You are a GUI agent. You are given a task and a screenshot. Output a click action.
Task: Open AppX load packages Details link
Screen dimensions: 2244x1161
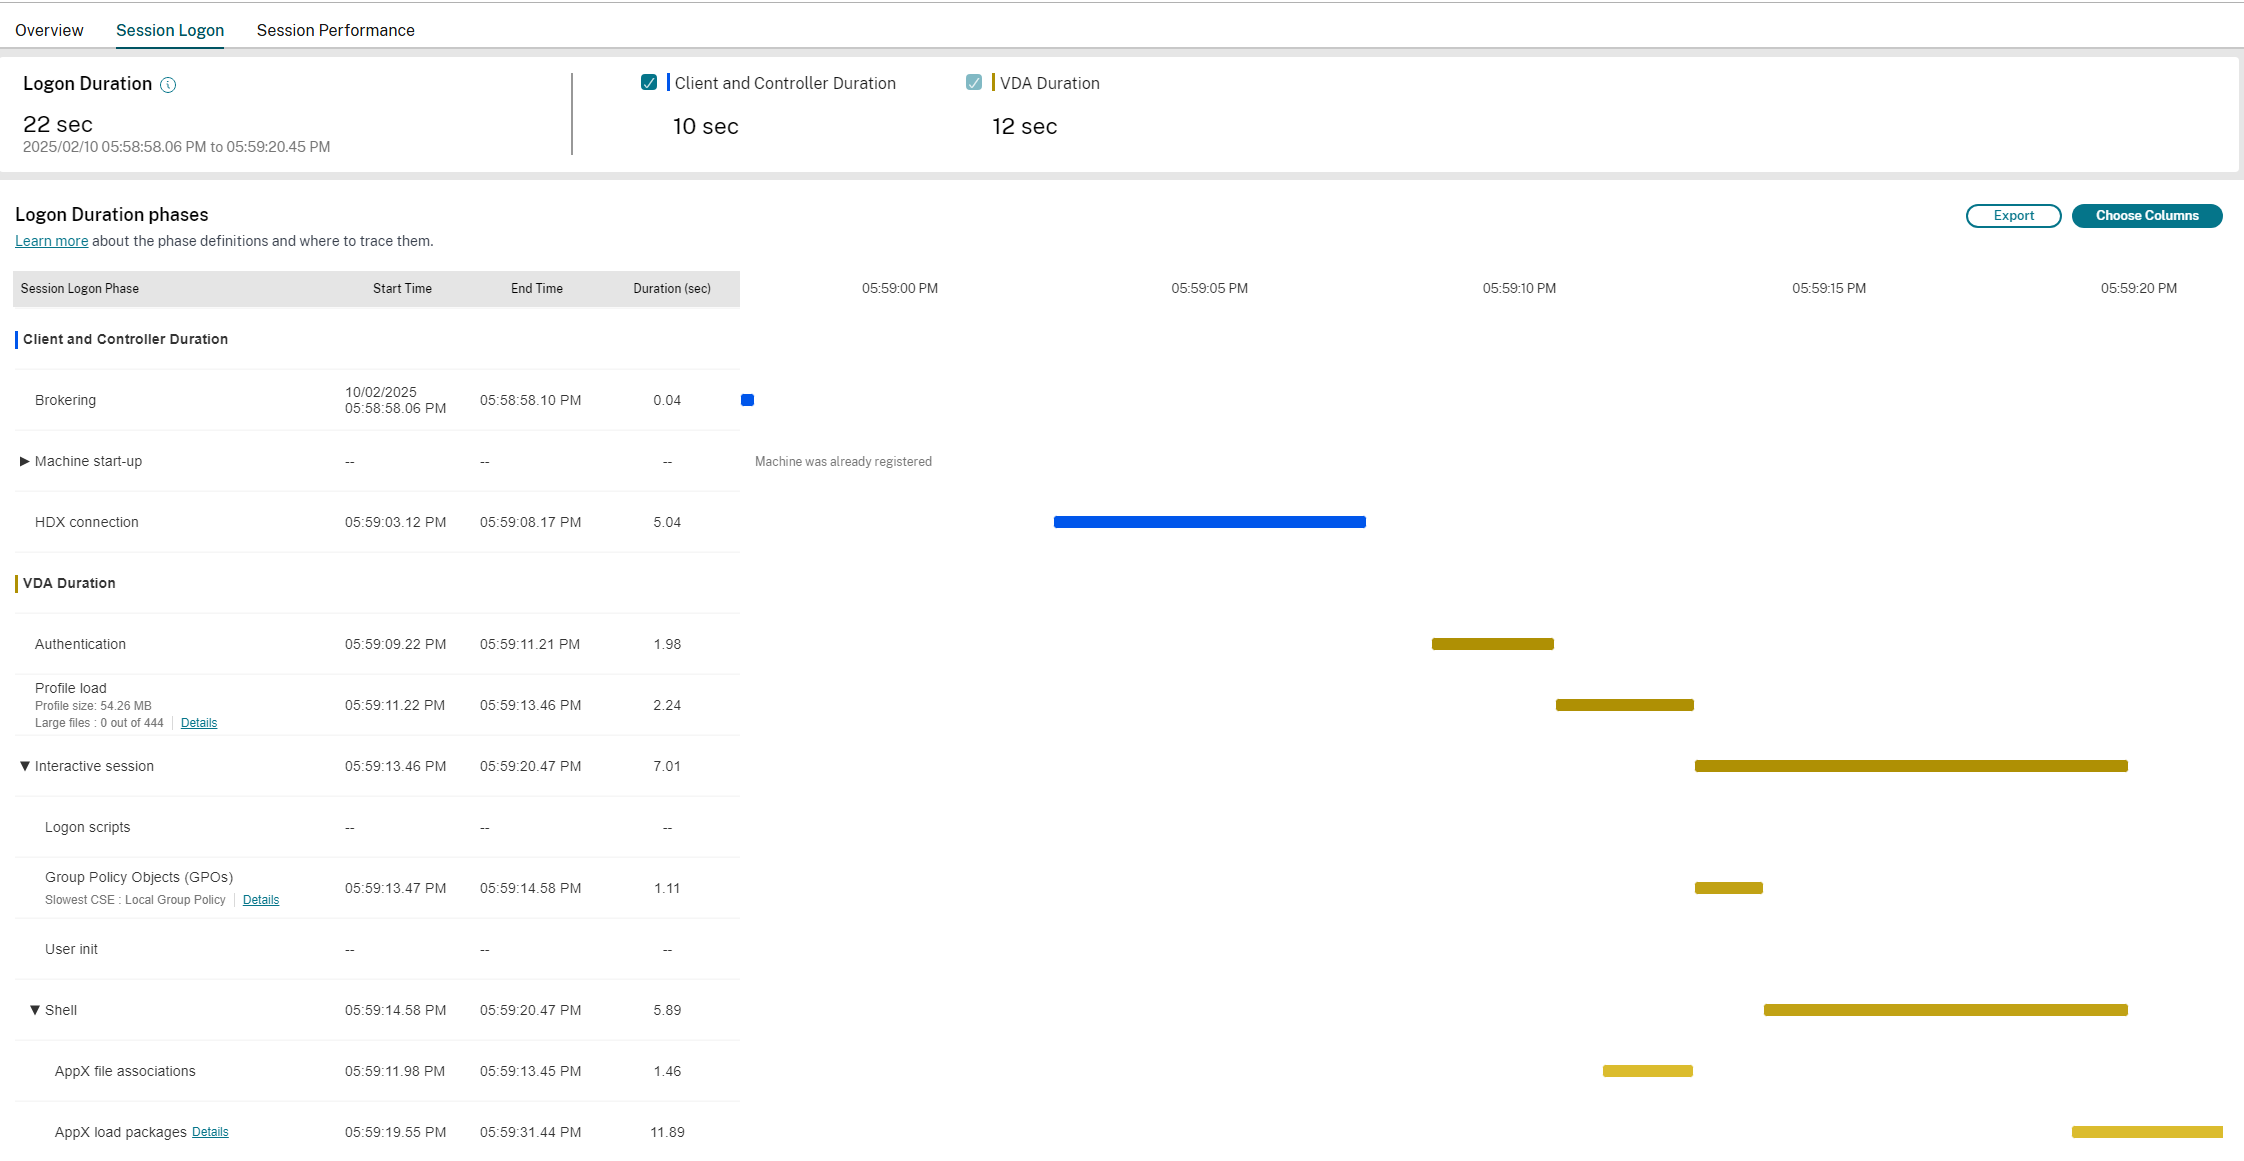pos(210,1132)
